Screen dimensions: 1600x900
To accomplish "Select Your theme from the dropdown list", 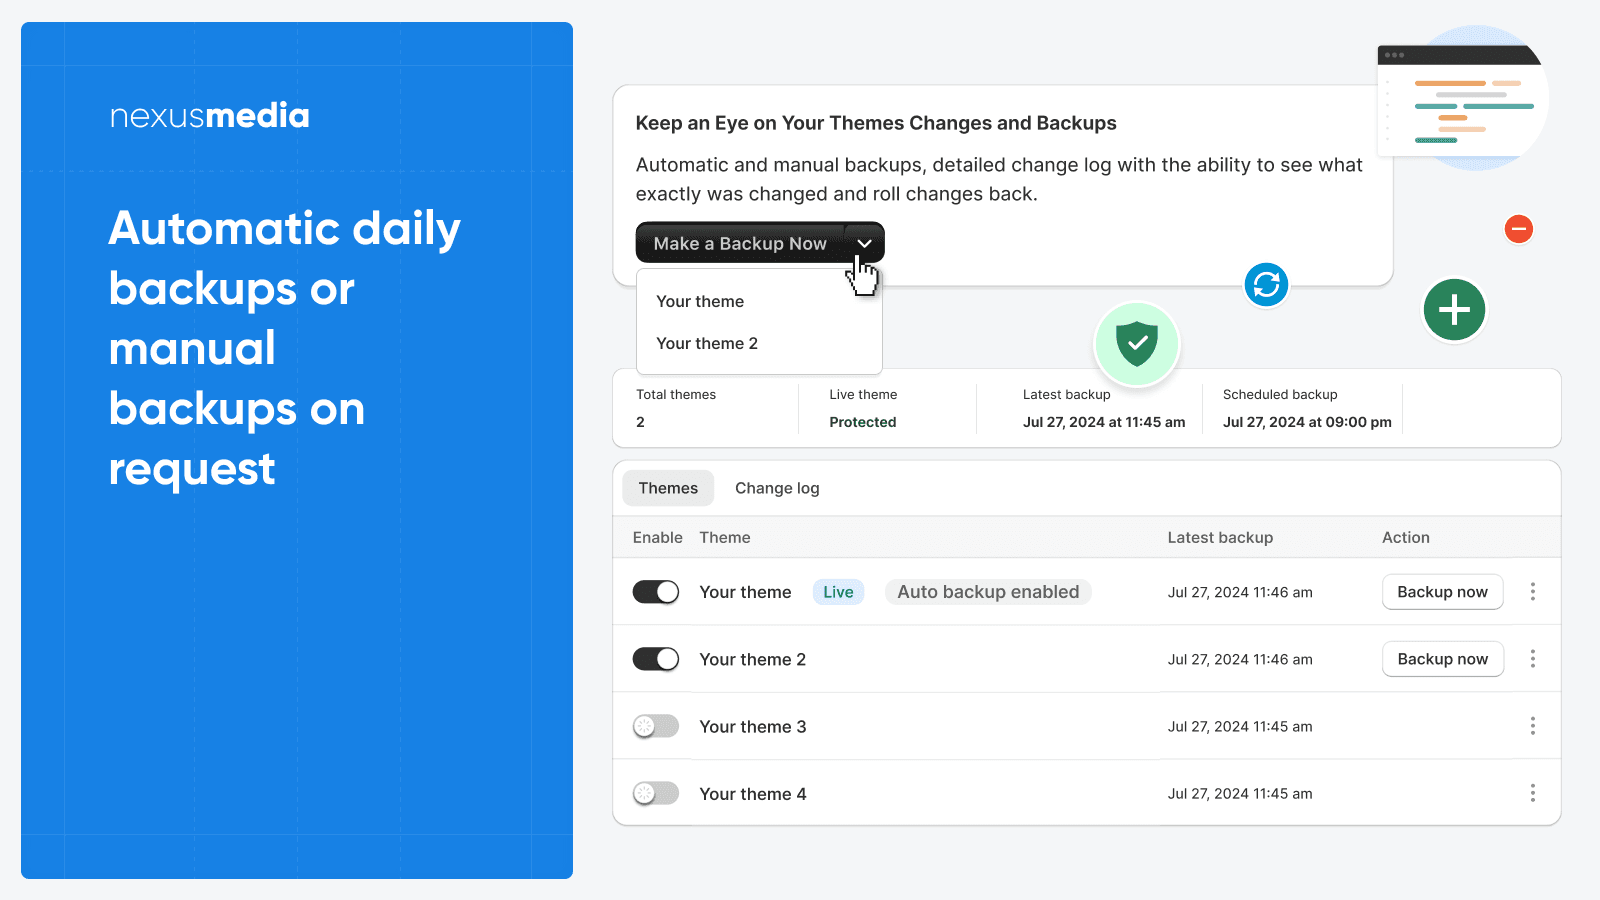I will pos(700,302).
